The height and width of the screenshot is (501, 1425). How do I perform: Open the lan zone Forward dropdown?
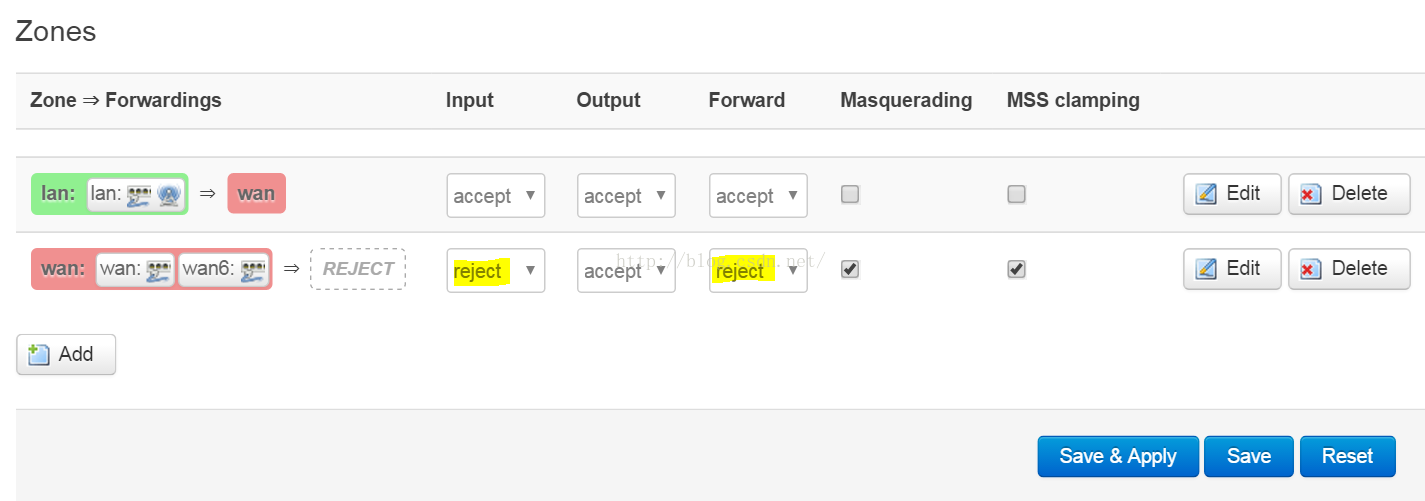click(758, 196)
